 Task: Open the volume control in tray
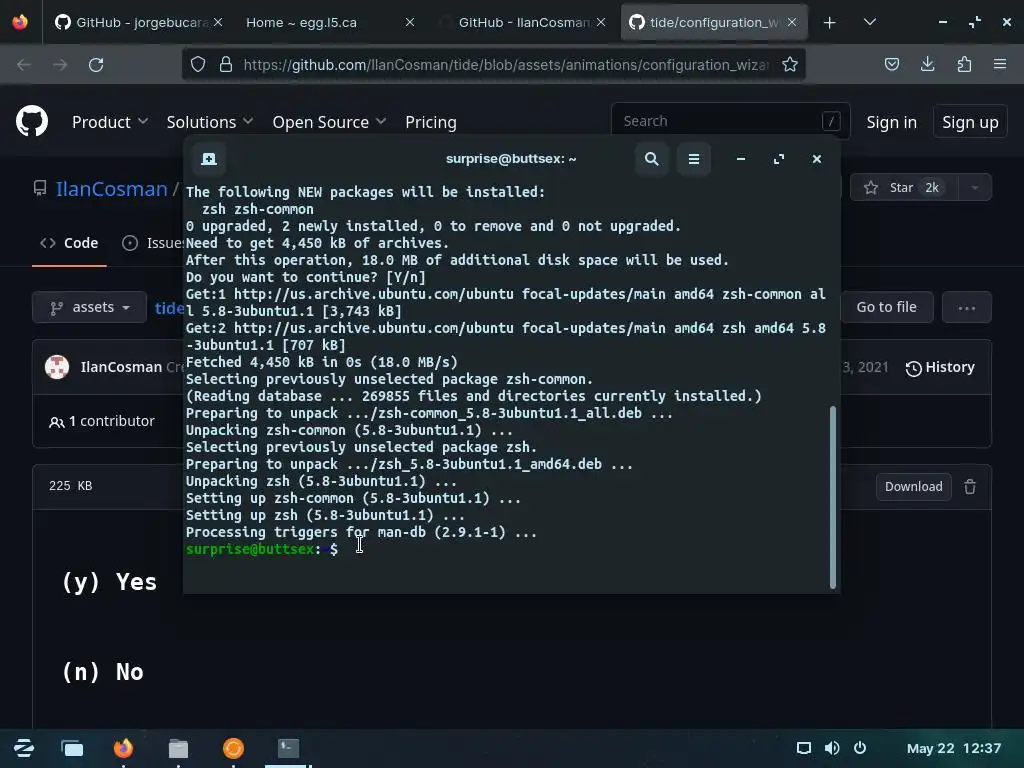click(832, 748)
